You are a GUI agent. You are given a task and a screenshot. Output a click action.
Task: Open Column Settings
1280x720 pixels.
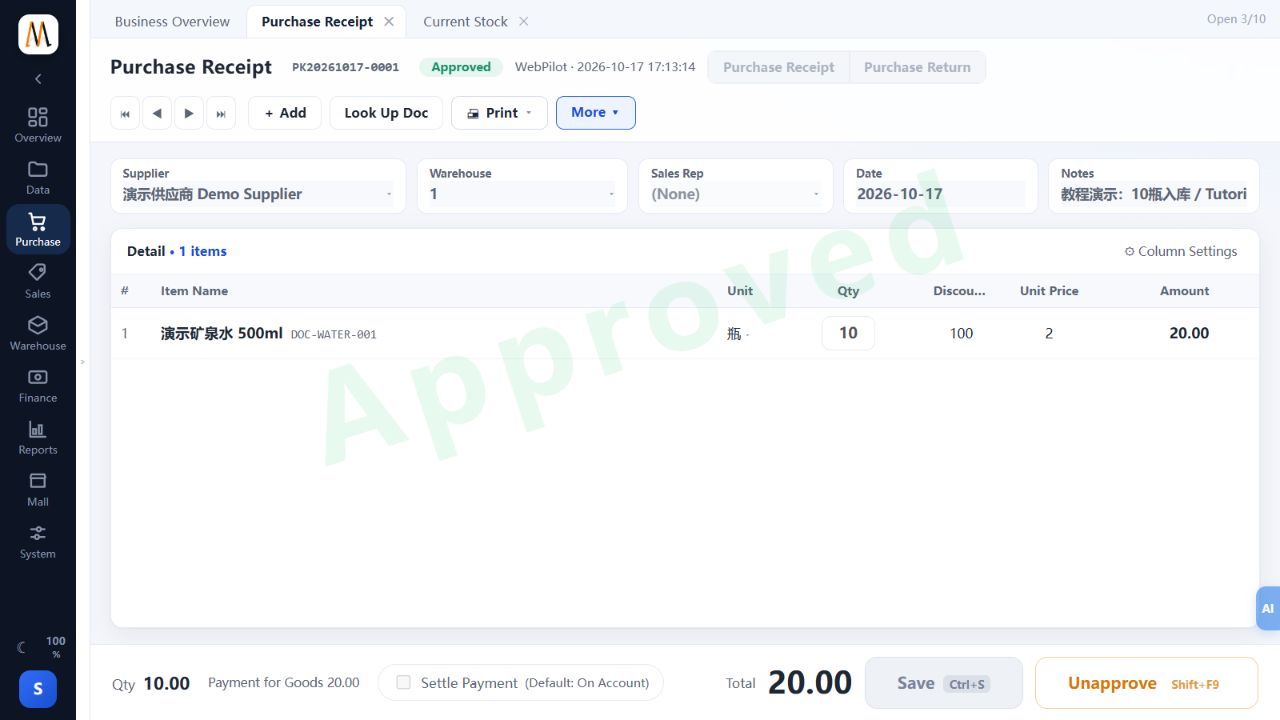1181,251
